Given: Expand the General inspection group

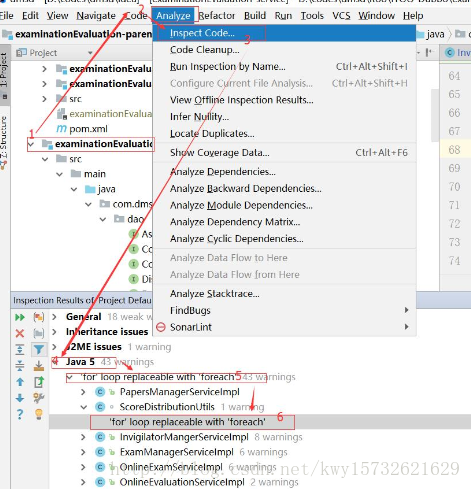Looking at the screenshot, I should point(55,317).
